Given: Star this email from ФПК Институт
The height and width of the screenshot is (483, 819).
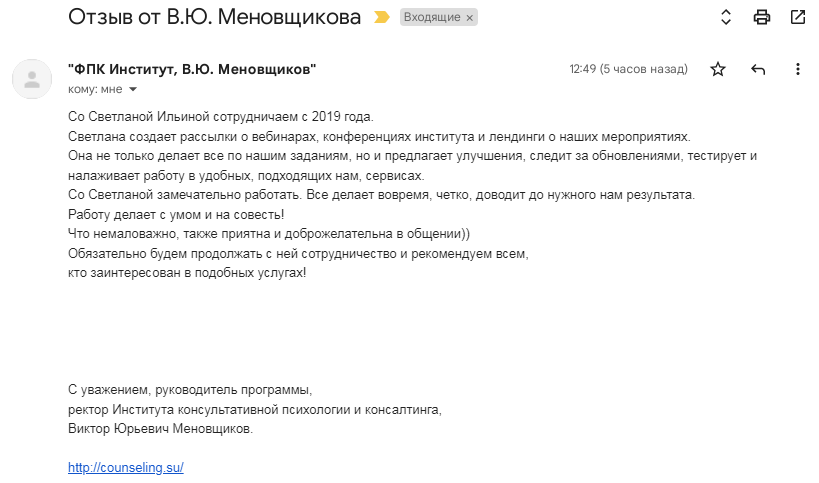Looking at the screenshot, I should (x=718, y=69).
